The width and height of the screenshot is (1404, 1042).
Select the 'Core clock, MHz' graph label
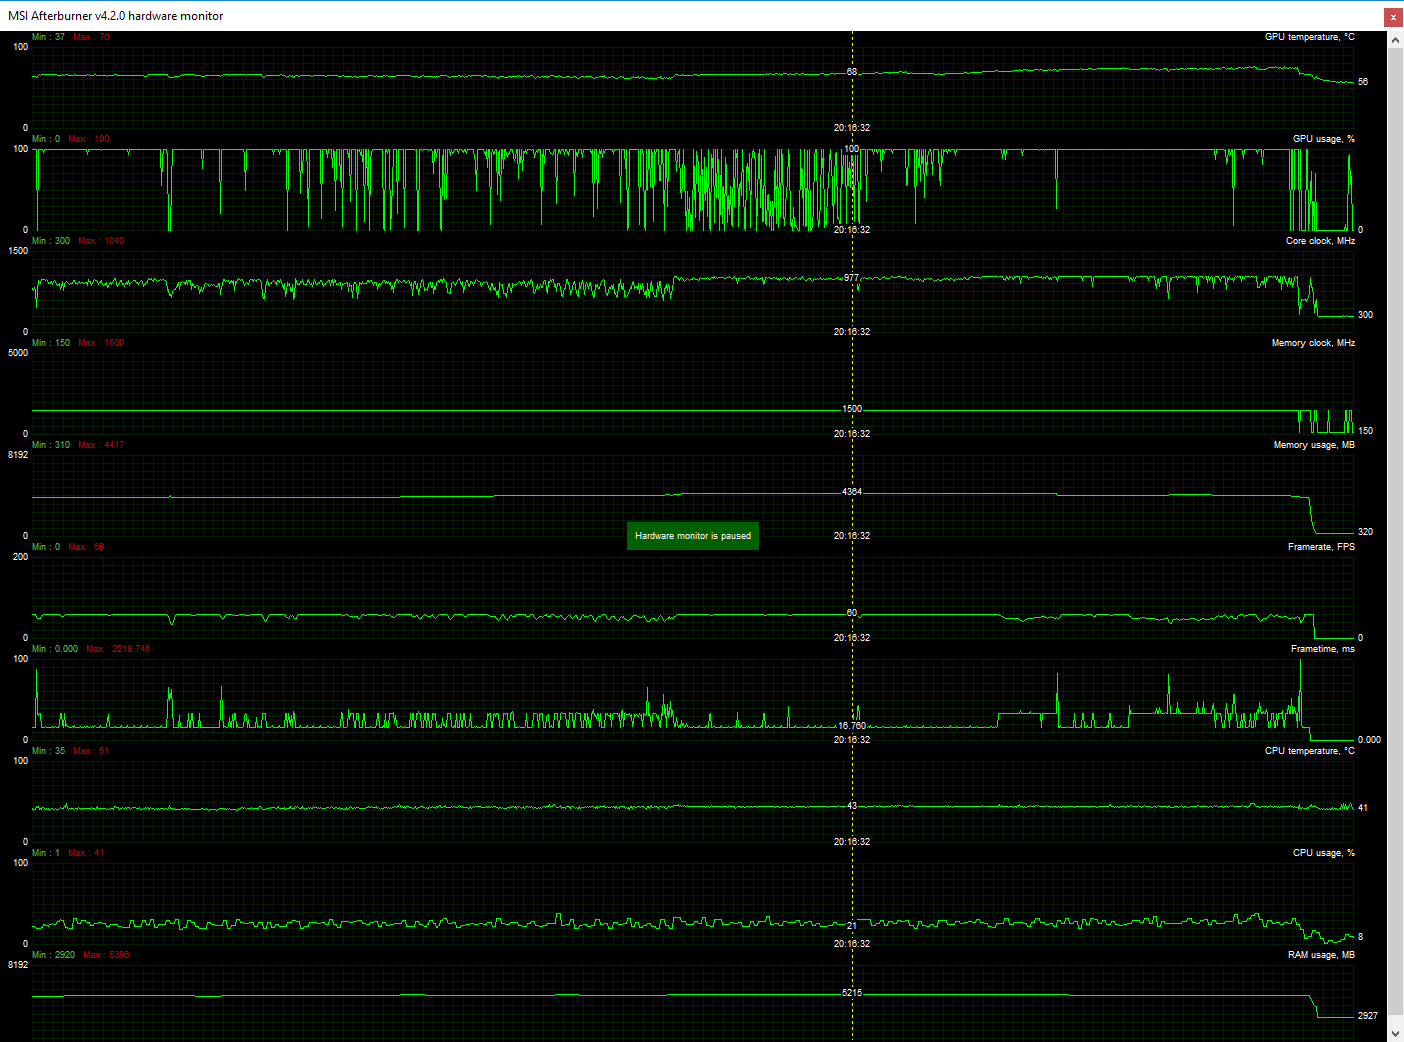tap(1320, 241)
